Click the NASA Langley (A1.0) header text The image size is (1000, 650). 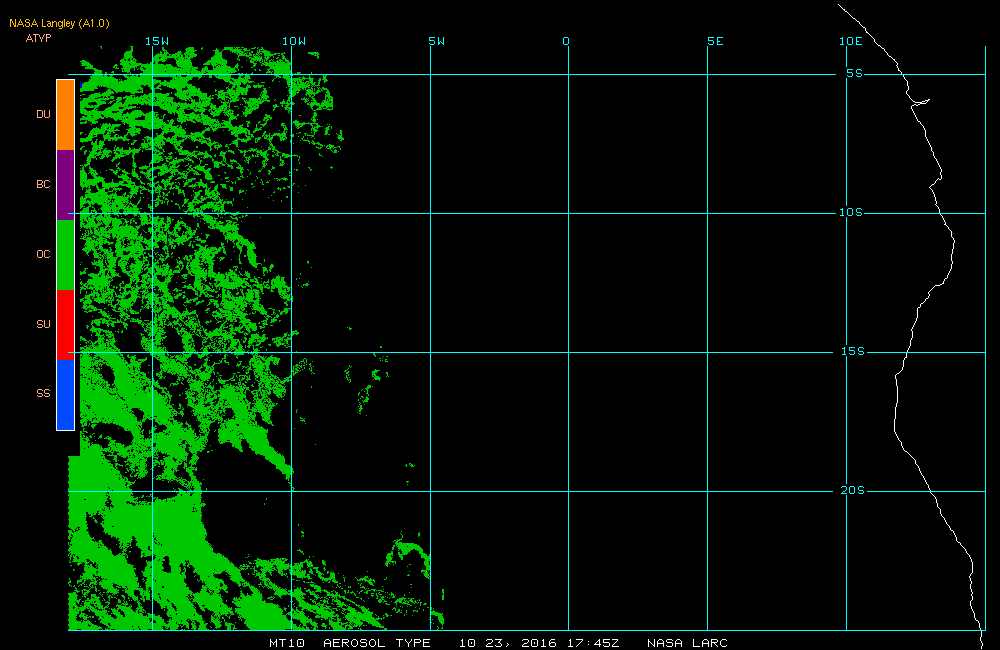pyautogui.click(x=59, y=22)
